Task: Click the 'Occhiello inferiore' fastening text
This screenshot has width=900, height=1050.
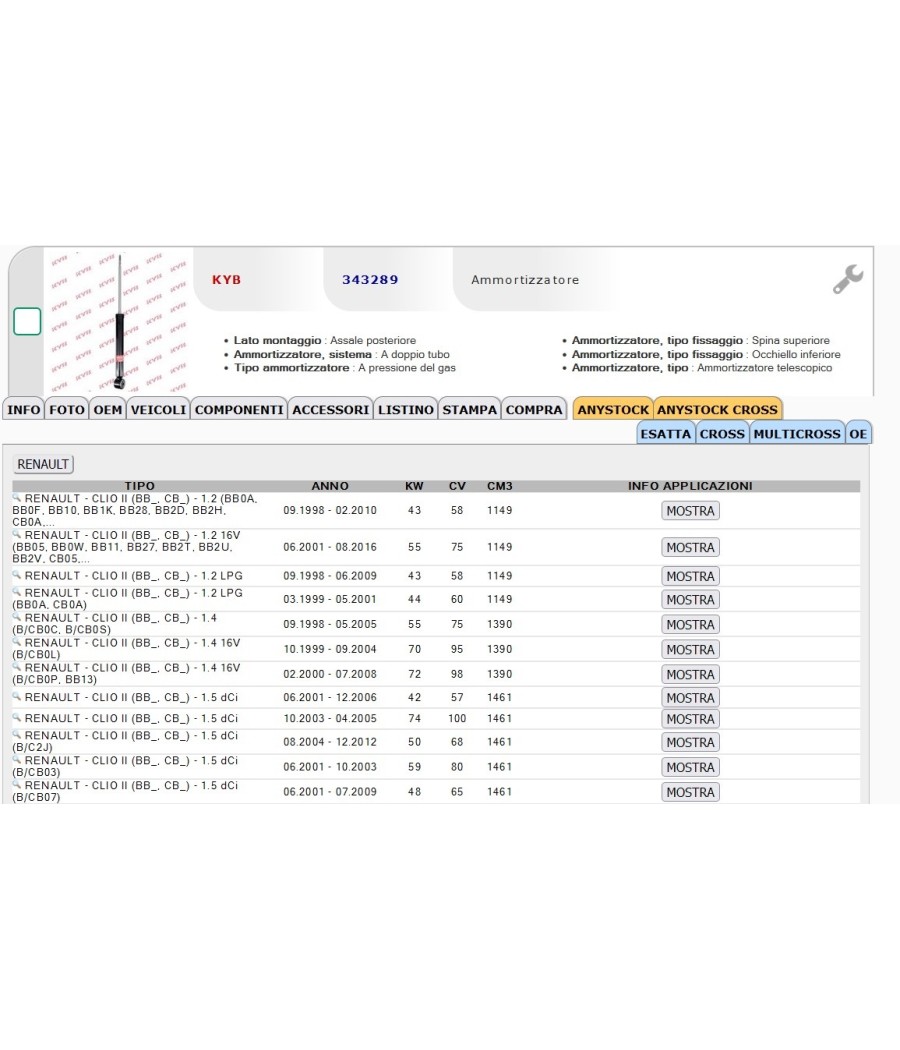Action: click(796, 354)
